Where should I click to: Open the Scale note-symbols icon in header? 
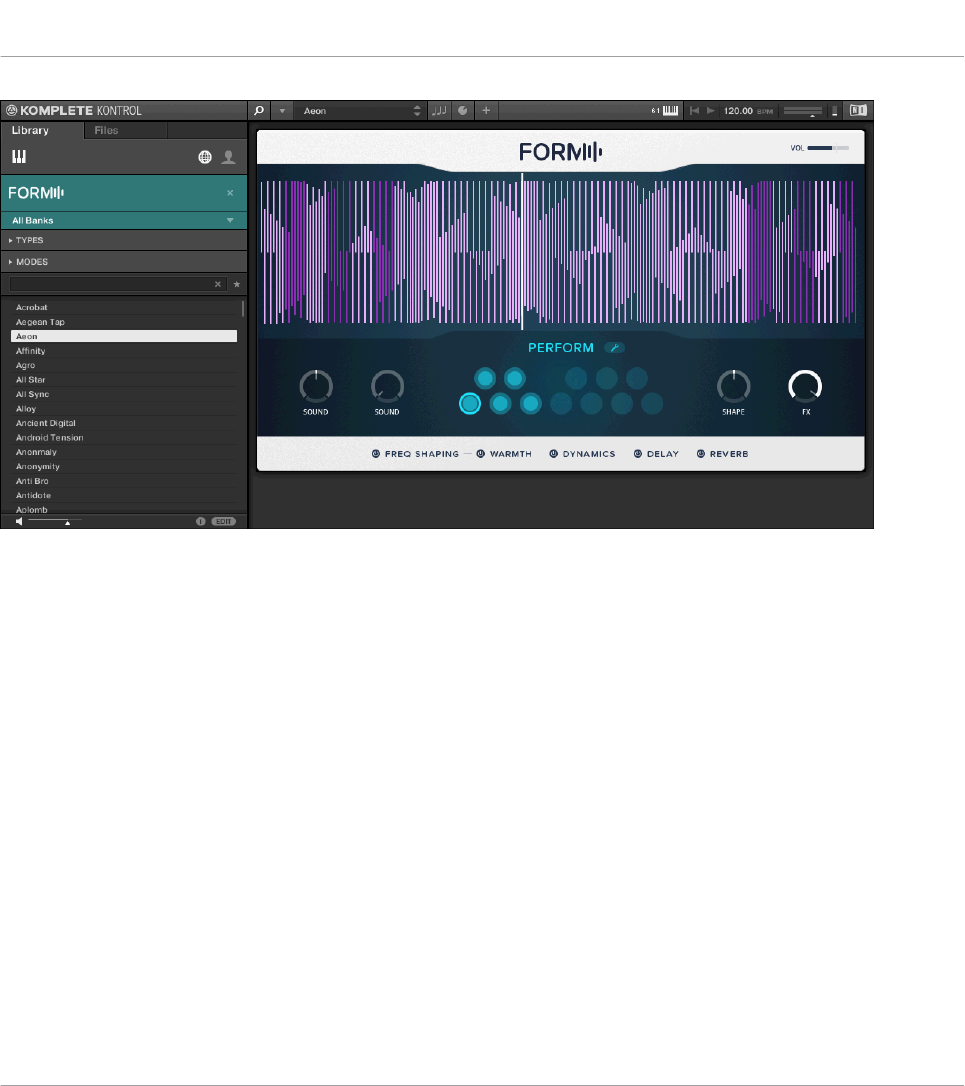[x=439, y=111]
